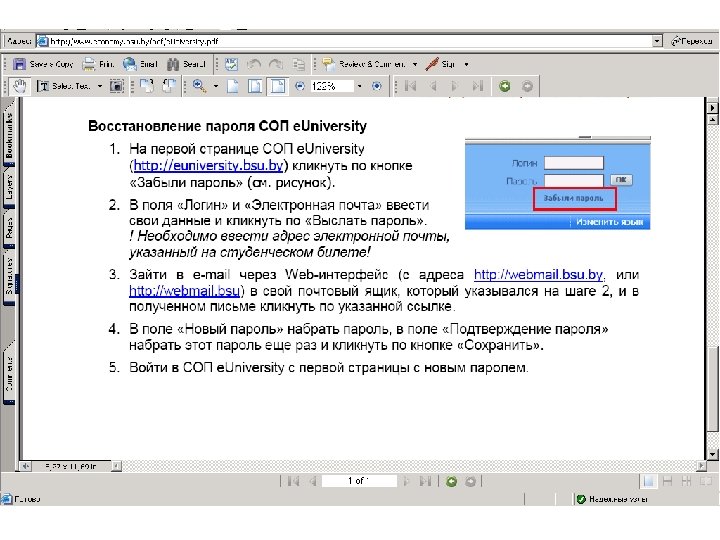The height and width of the screenshot is (540, 720).
Task: Select the Hand tool
Action: coord(19,86)
